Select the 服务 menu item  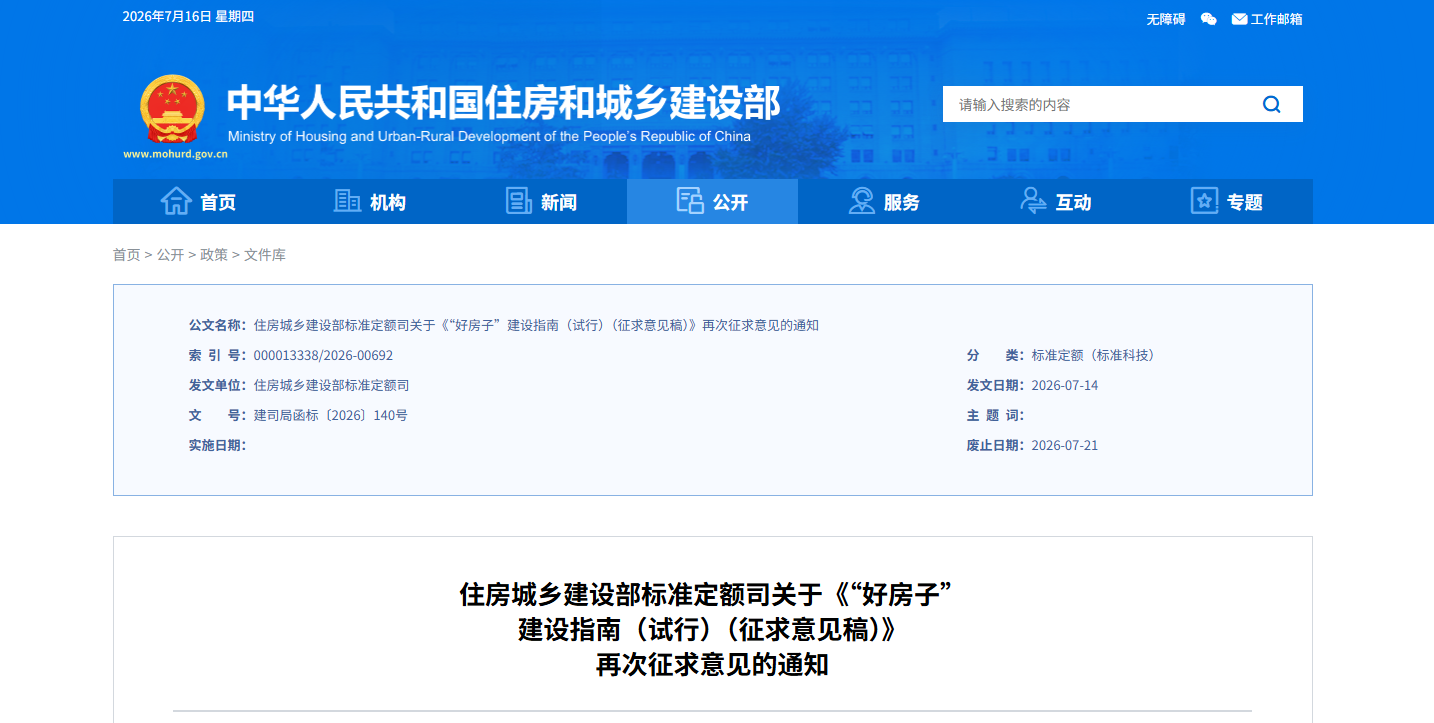pyautogui.click(x=884, y=201)
